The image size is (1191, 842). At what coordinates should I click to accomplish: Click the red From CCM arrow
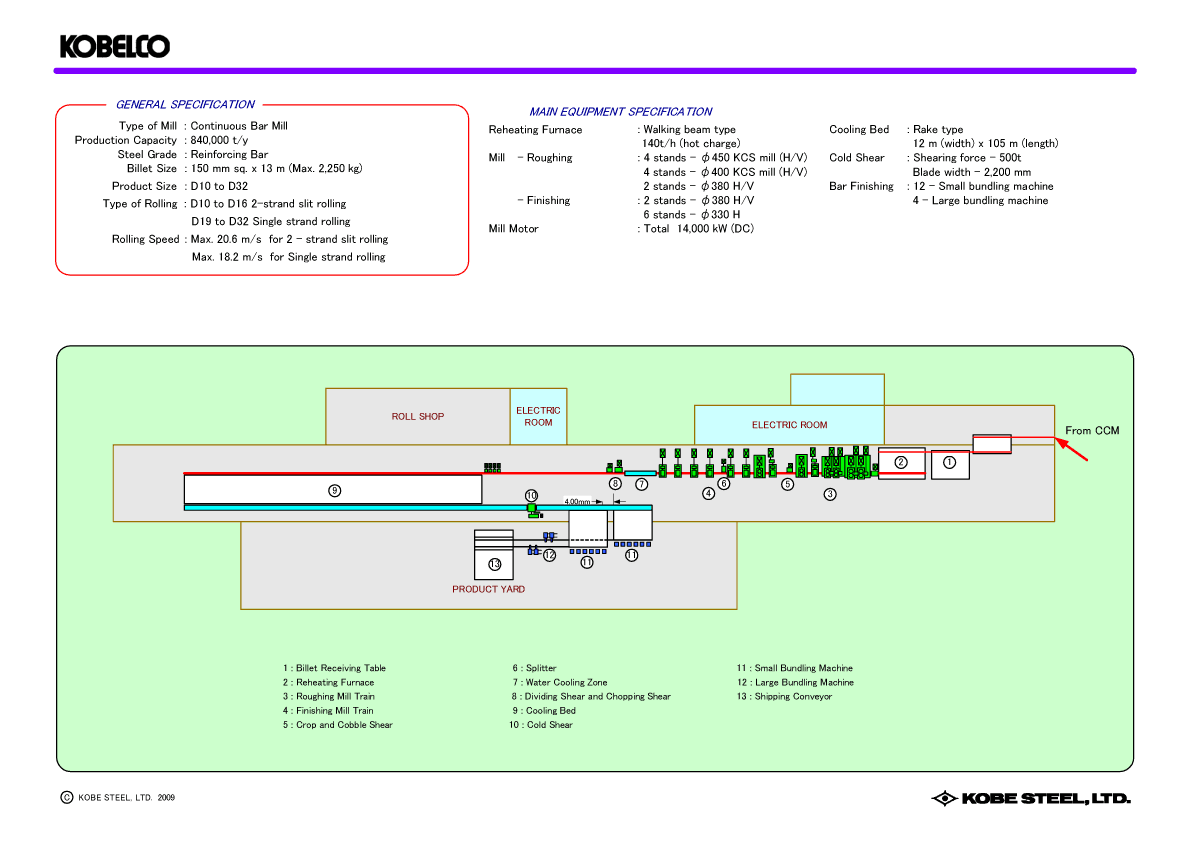tap(1071, 448)
